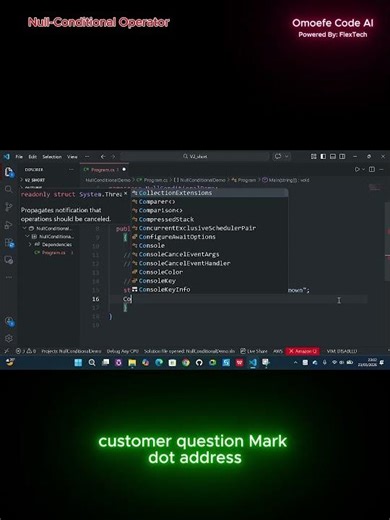Open Program.cs in the solution tree
390x520 pixels.
pos(53,253)
